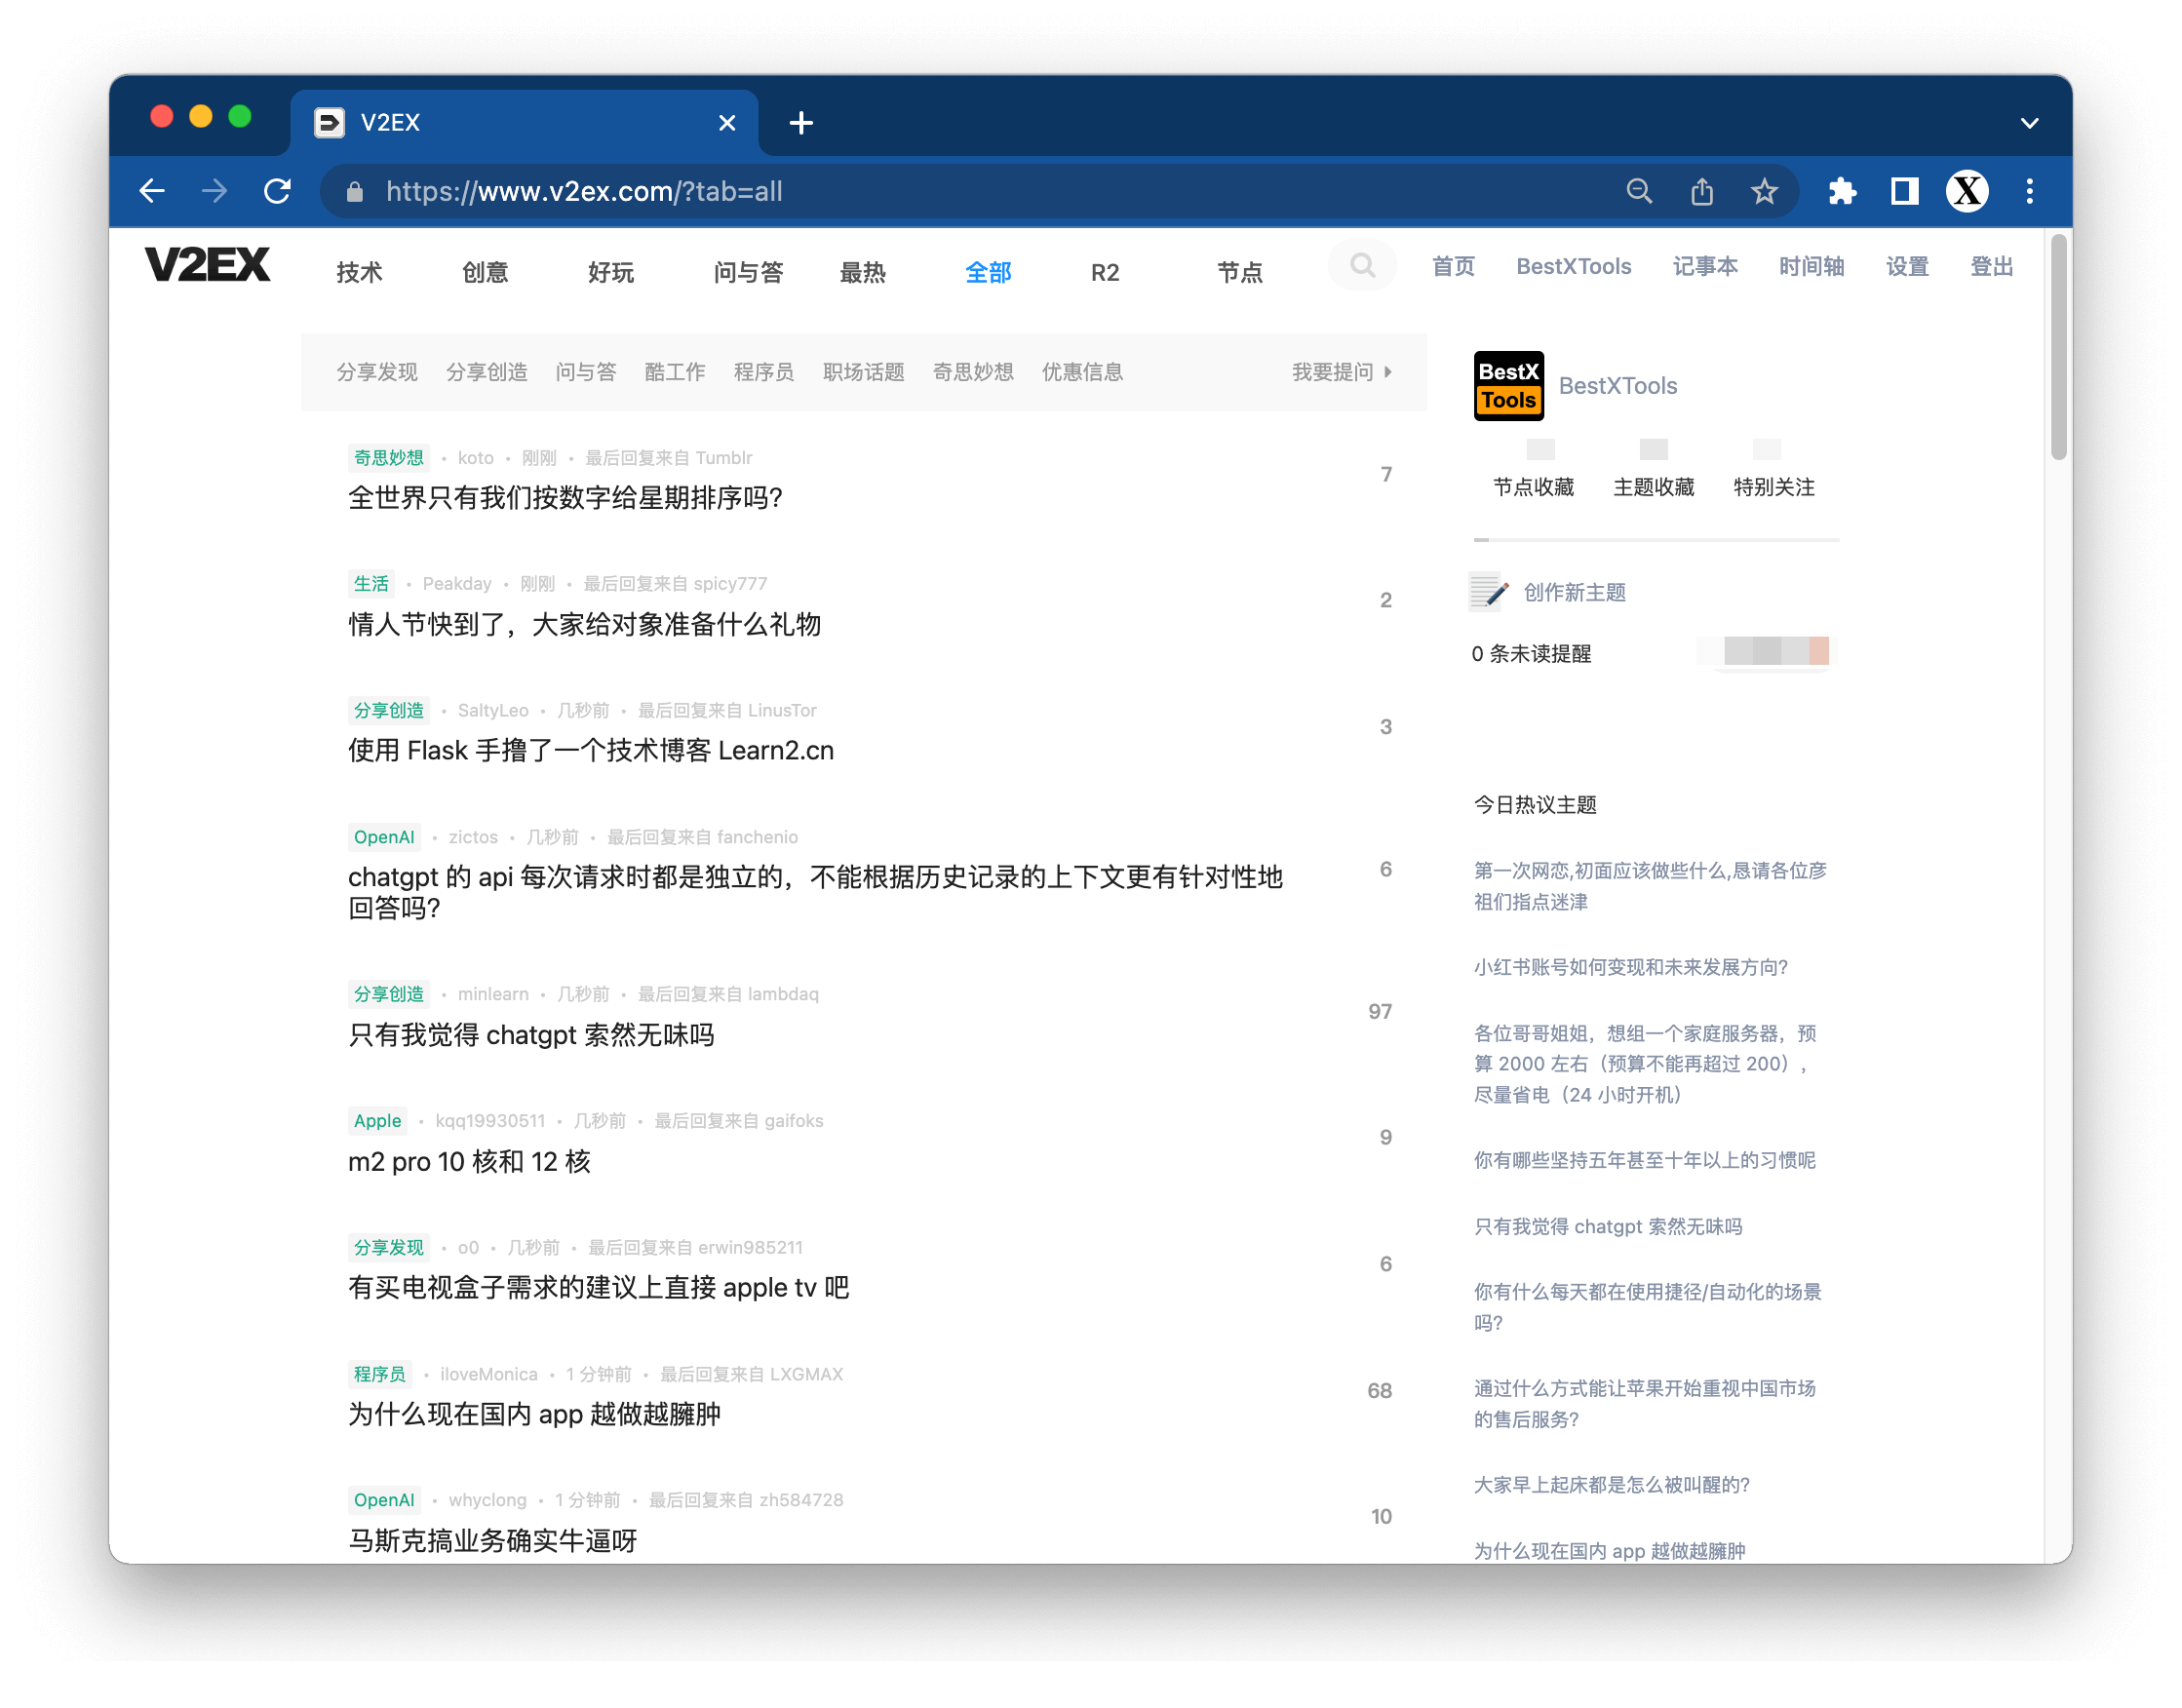The image size is (2182, 1708).
Task: Select the 好玩 tab
Action: pyautogui.click(x=611, y=272)
